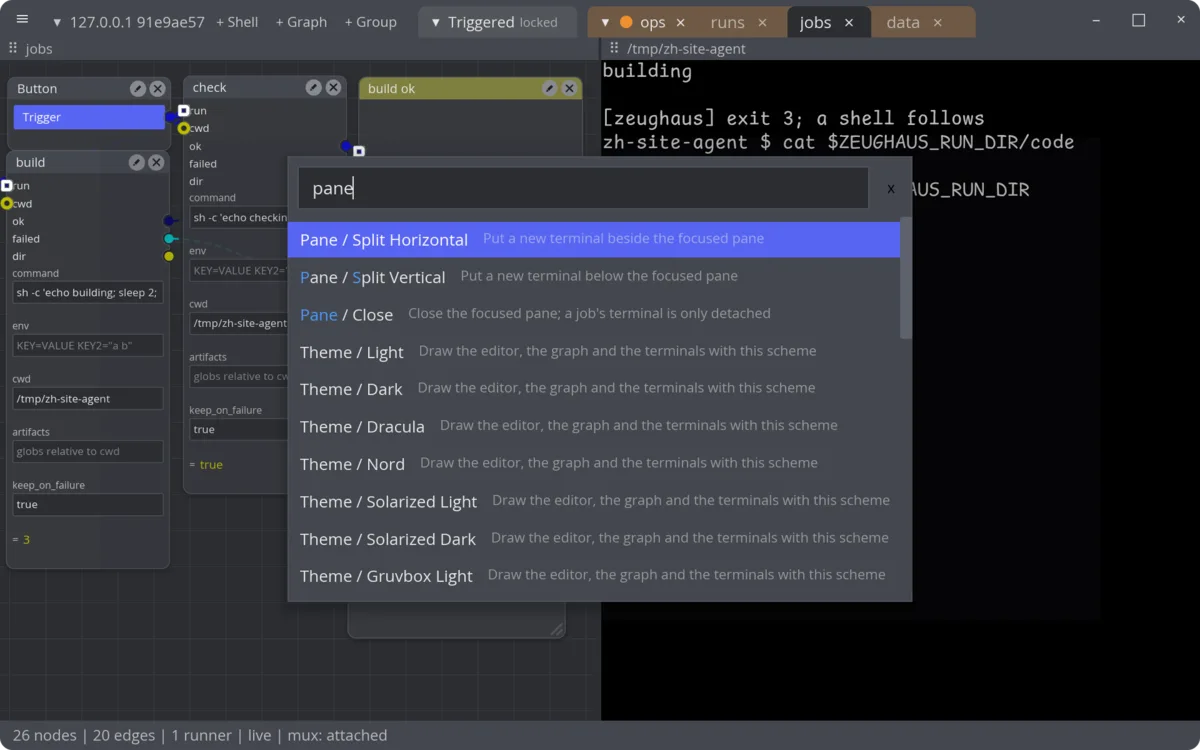Remove the build node

coord(156,162)
